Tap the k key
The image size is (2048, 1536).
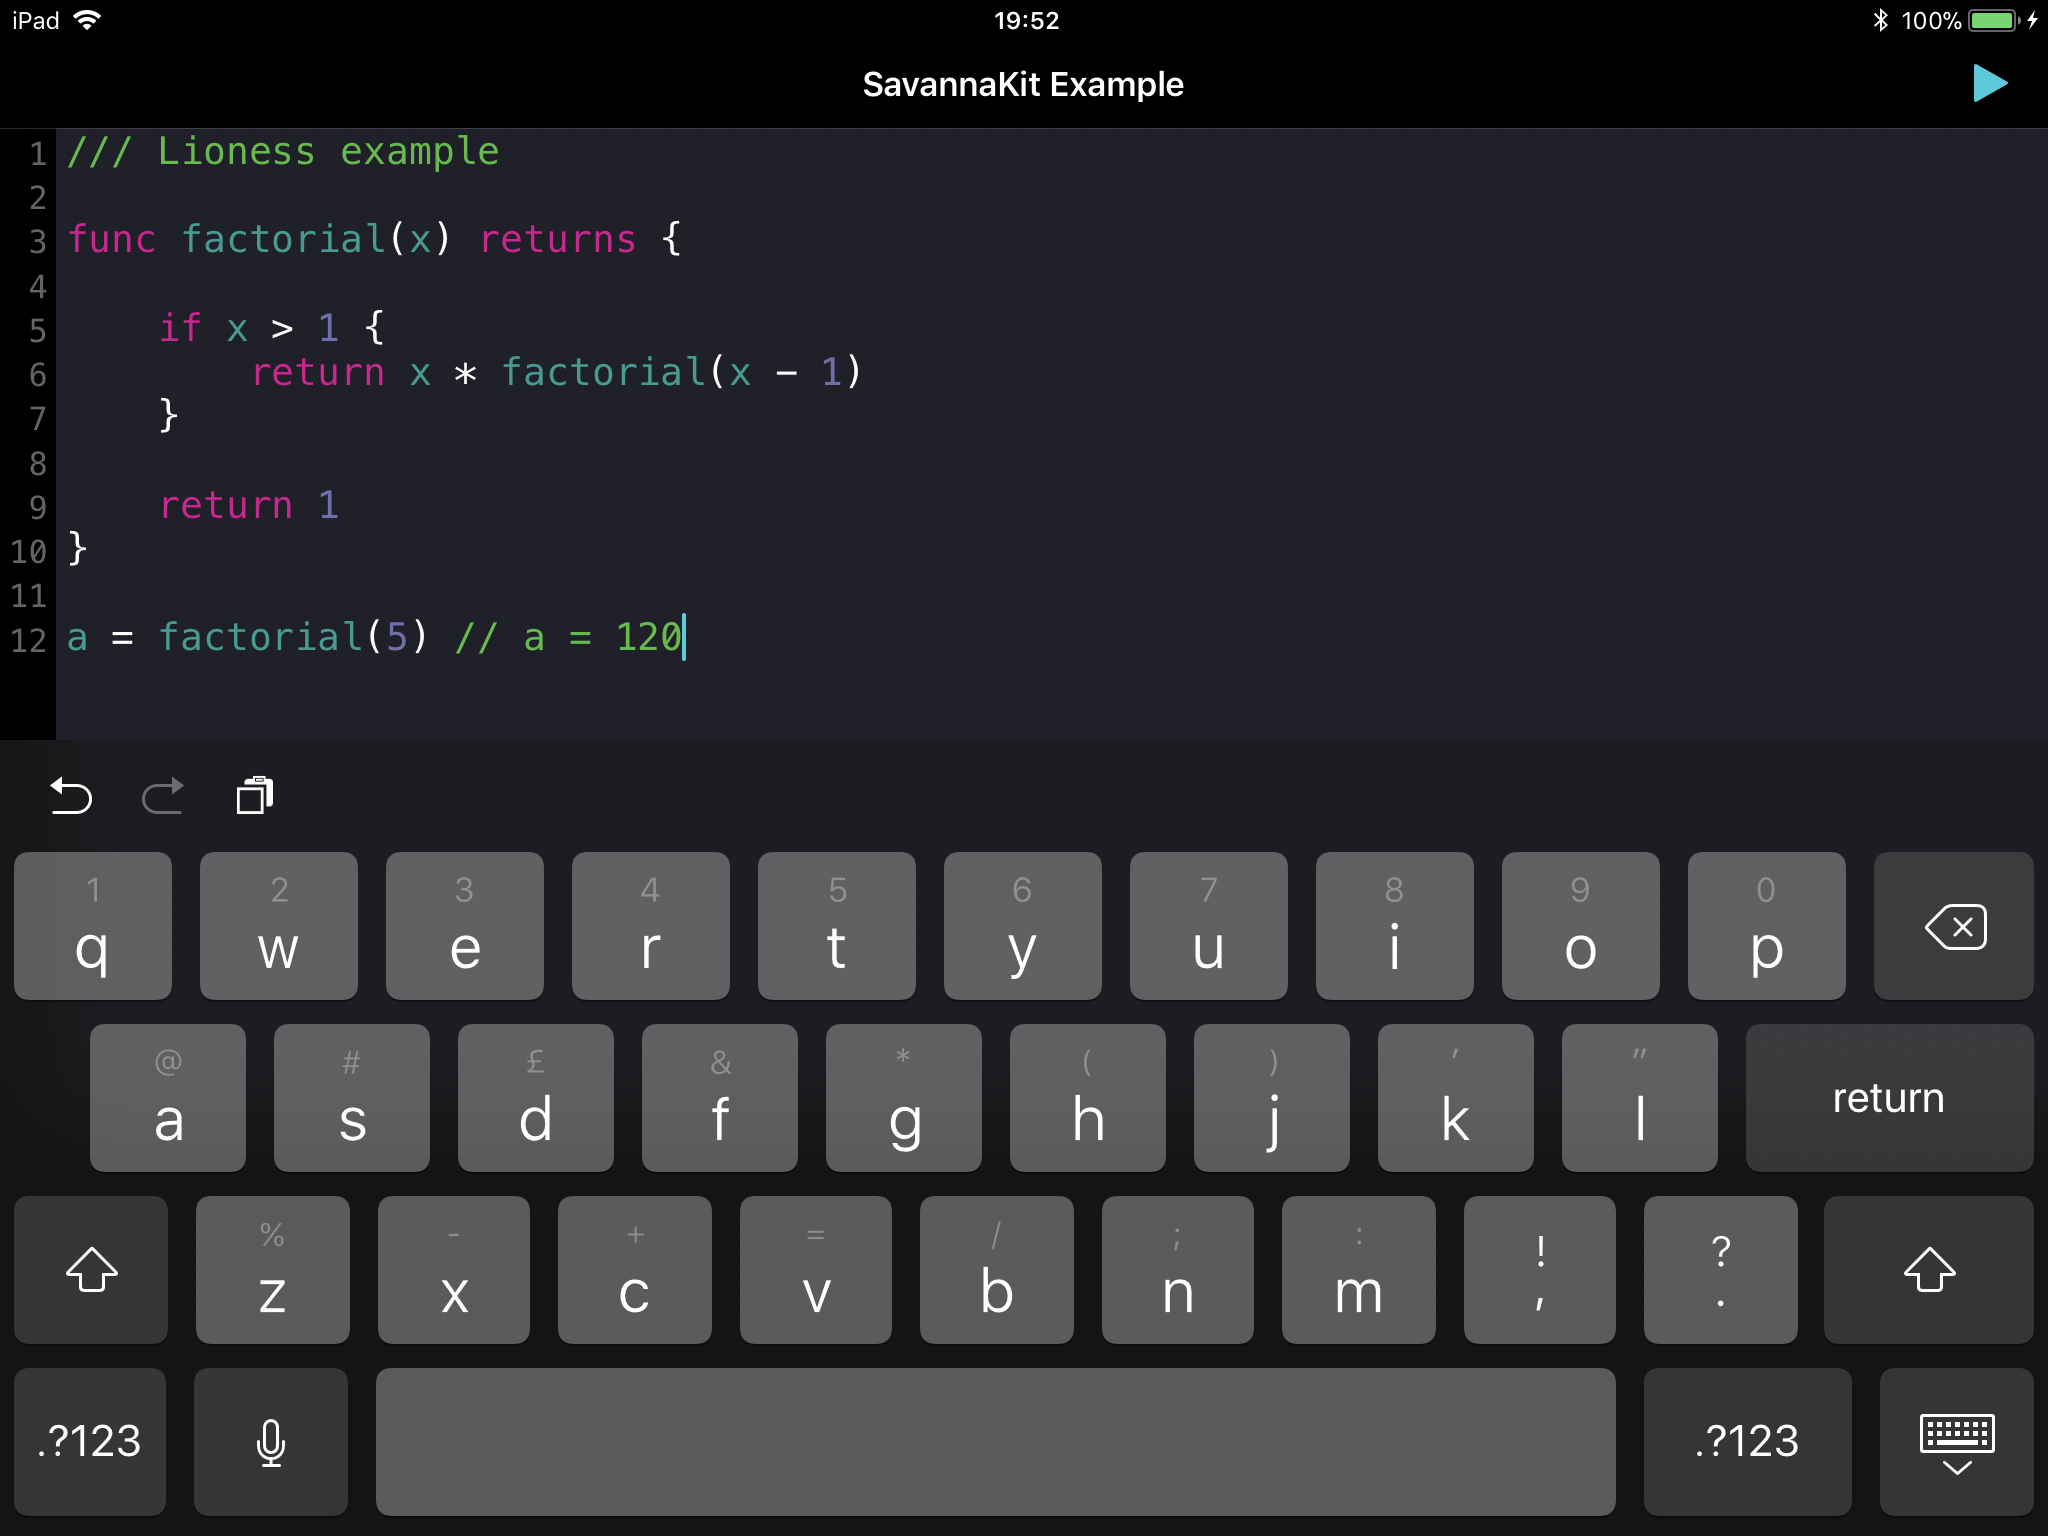pyautogui.click(x=1456, y=1098)
